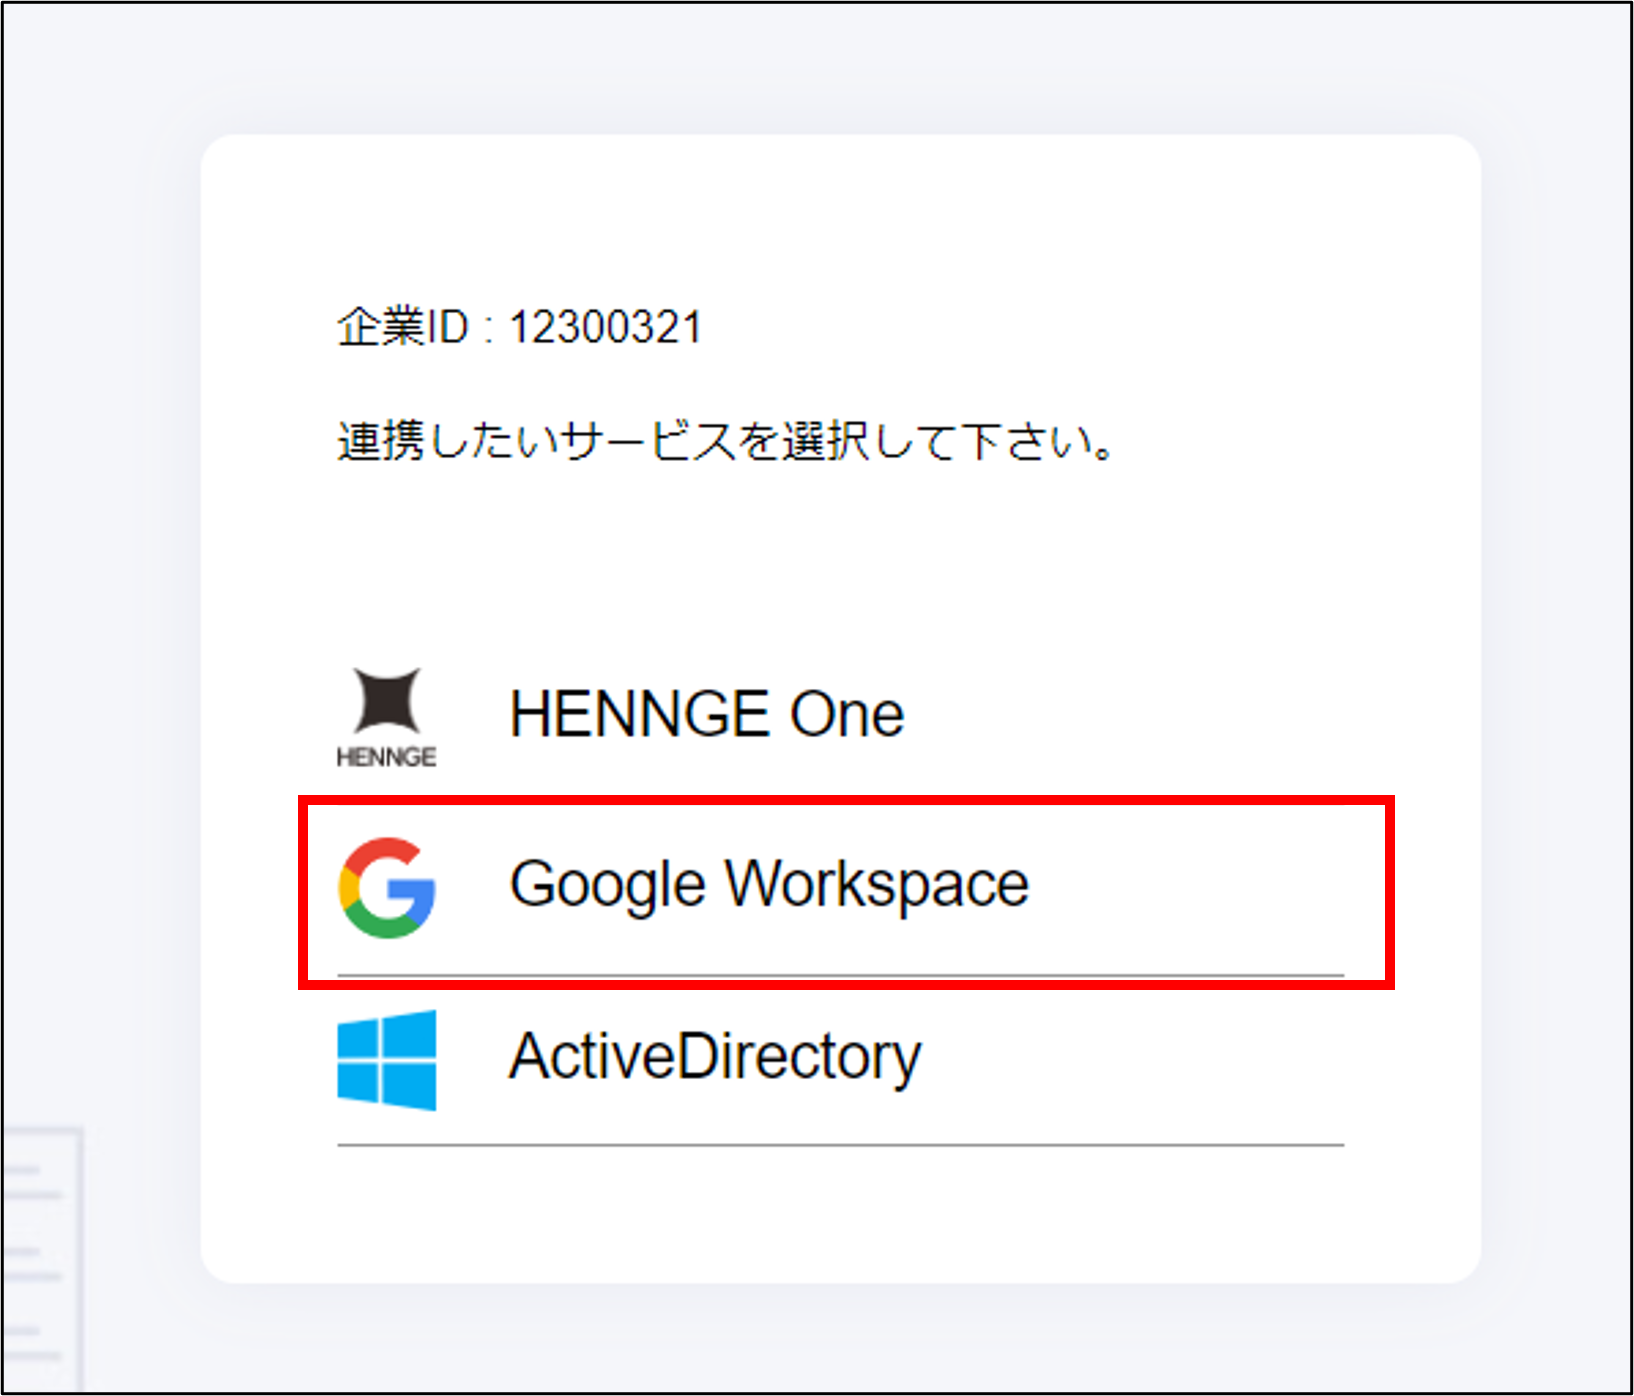The width and height of the screenshot is (1634, 1396).
Task: Select the HENNGE One service
Action: (840, 717)
